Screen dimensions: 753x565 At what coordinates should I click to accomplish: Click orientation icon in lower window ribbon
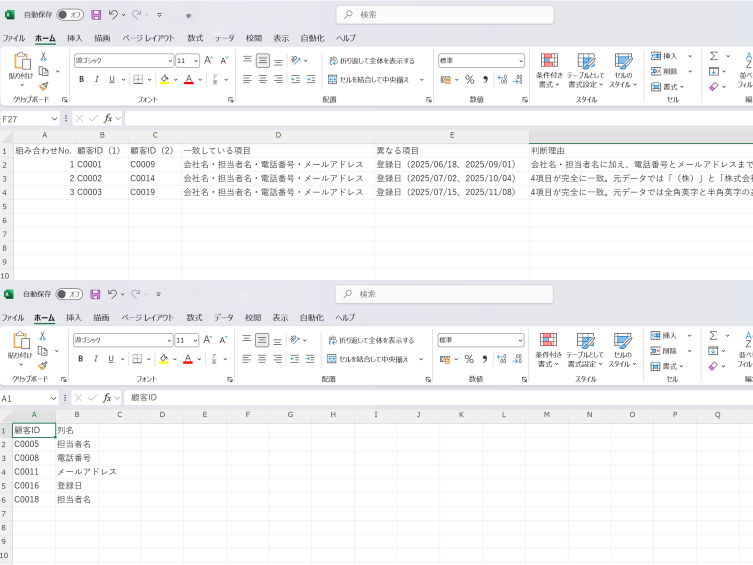point(294,340)
